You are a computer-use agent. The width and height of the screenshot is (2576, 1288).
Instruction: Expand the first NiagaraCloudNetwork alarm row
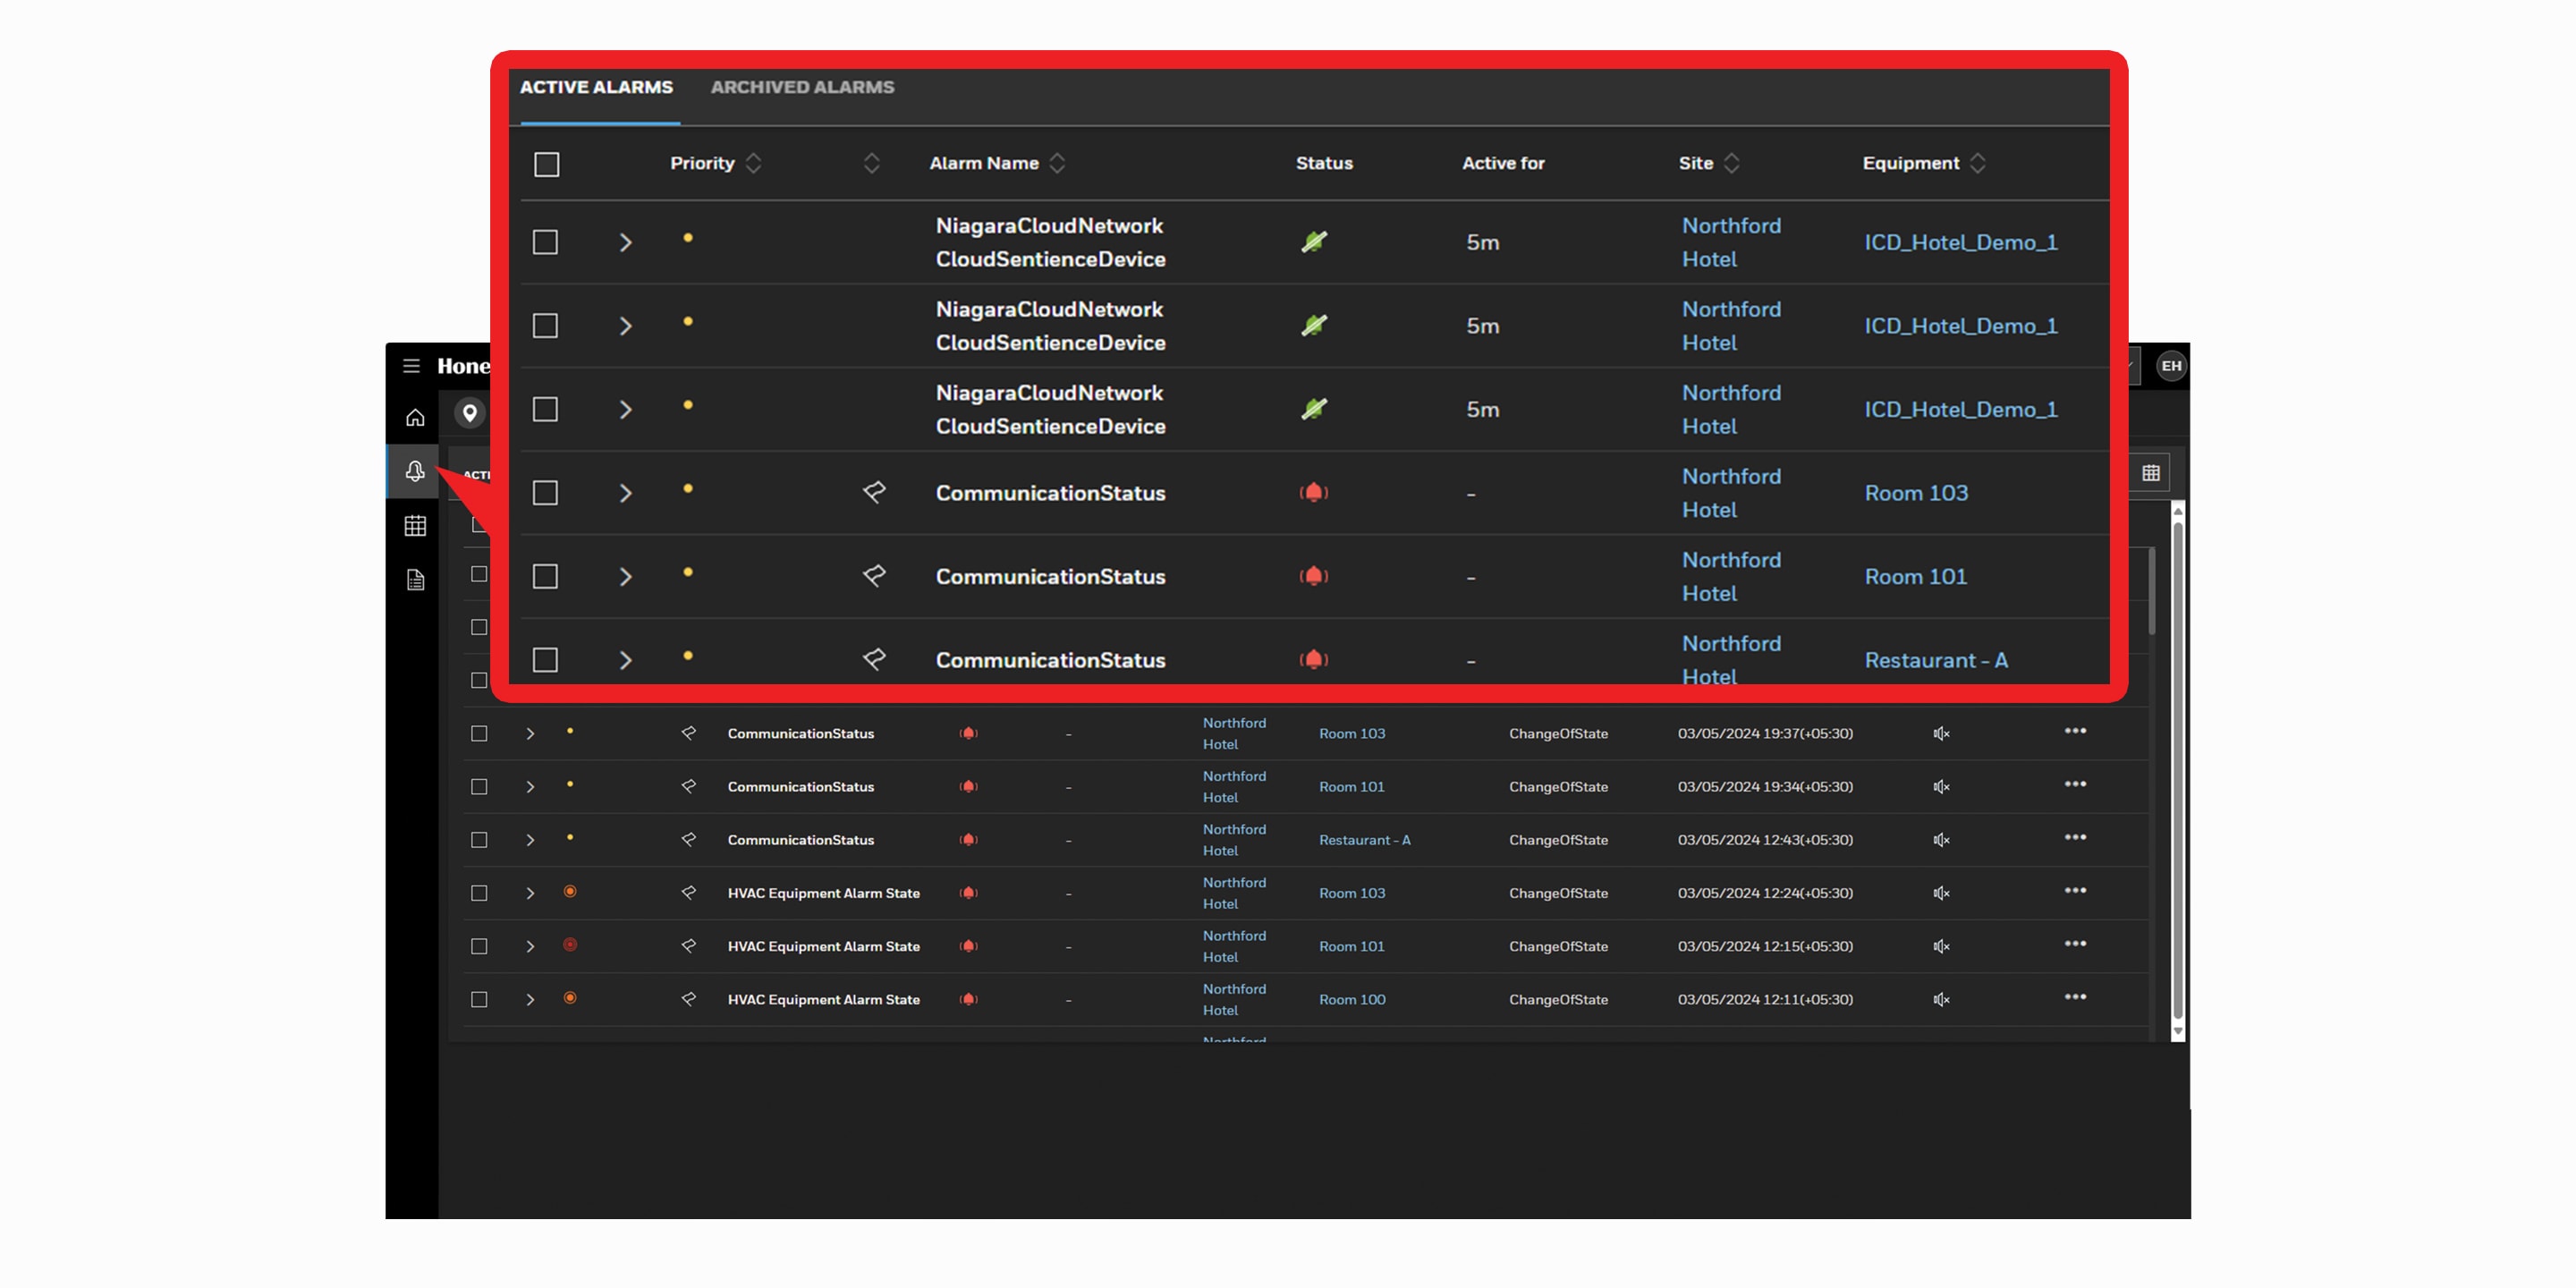[625, 243]
